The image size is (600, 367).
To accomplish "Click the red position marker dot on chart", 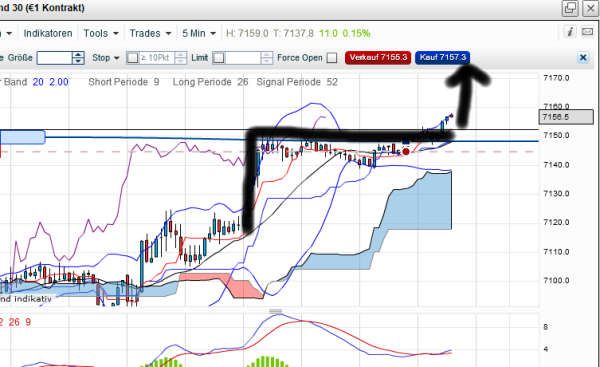I will [x=406, y=152].
